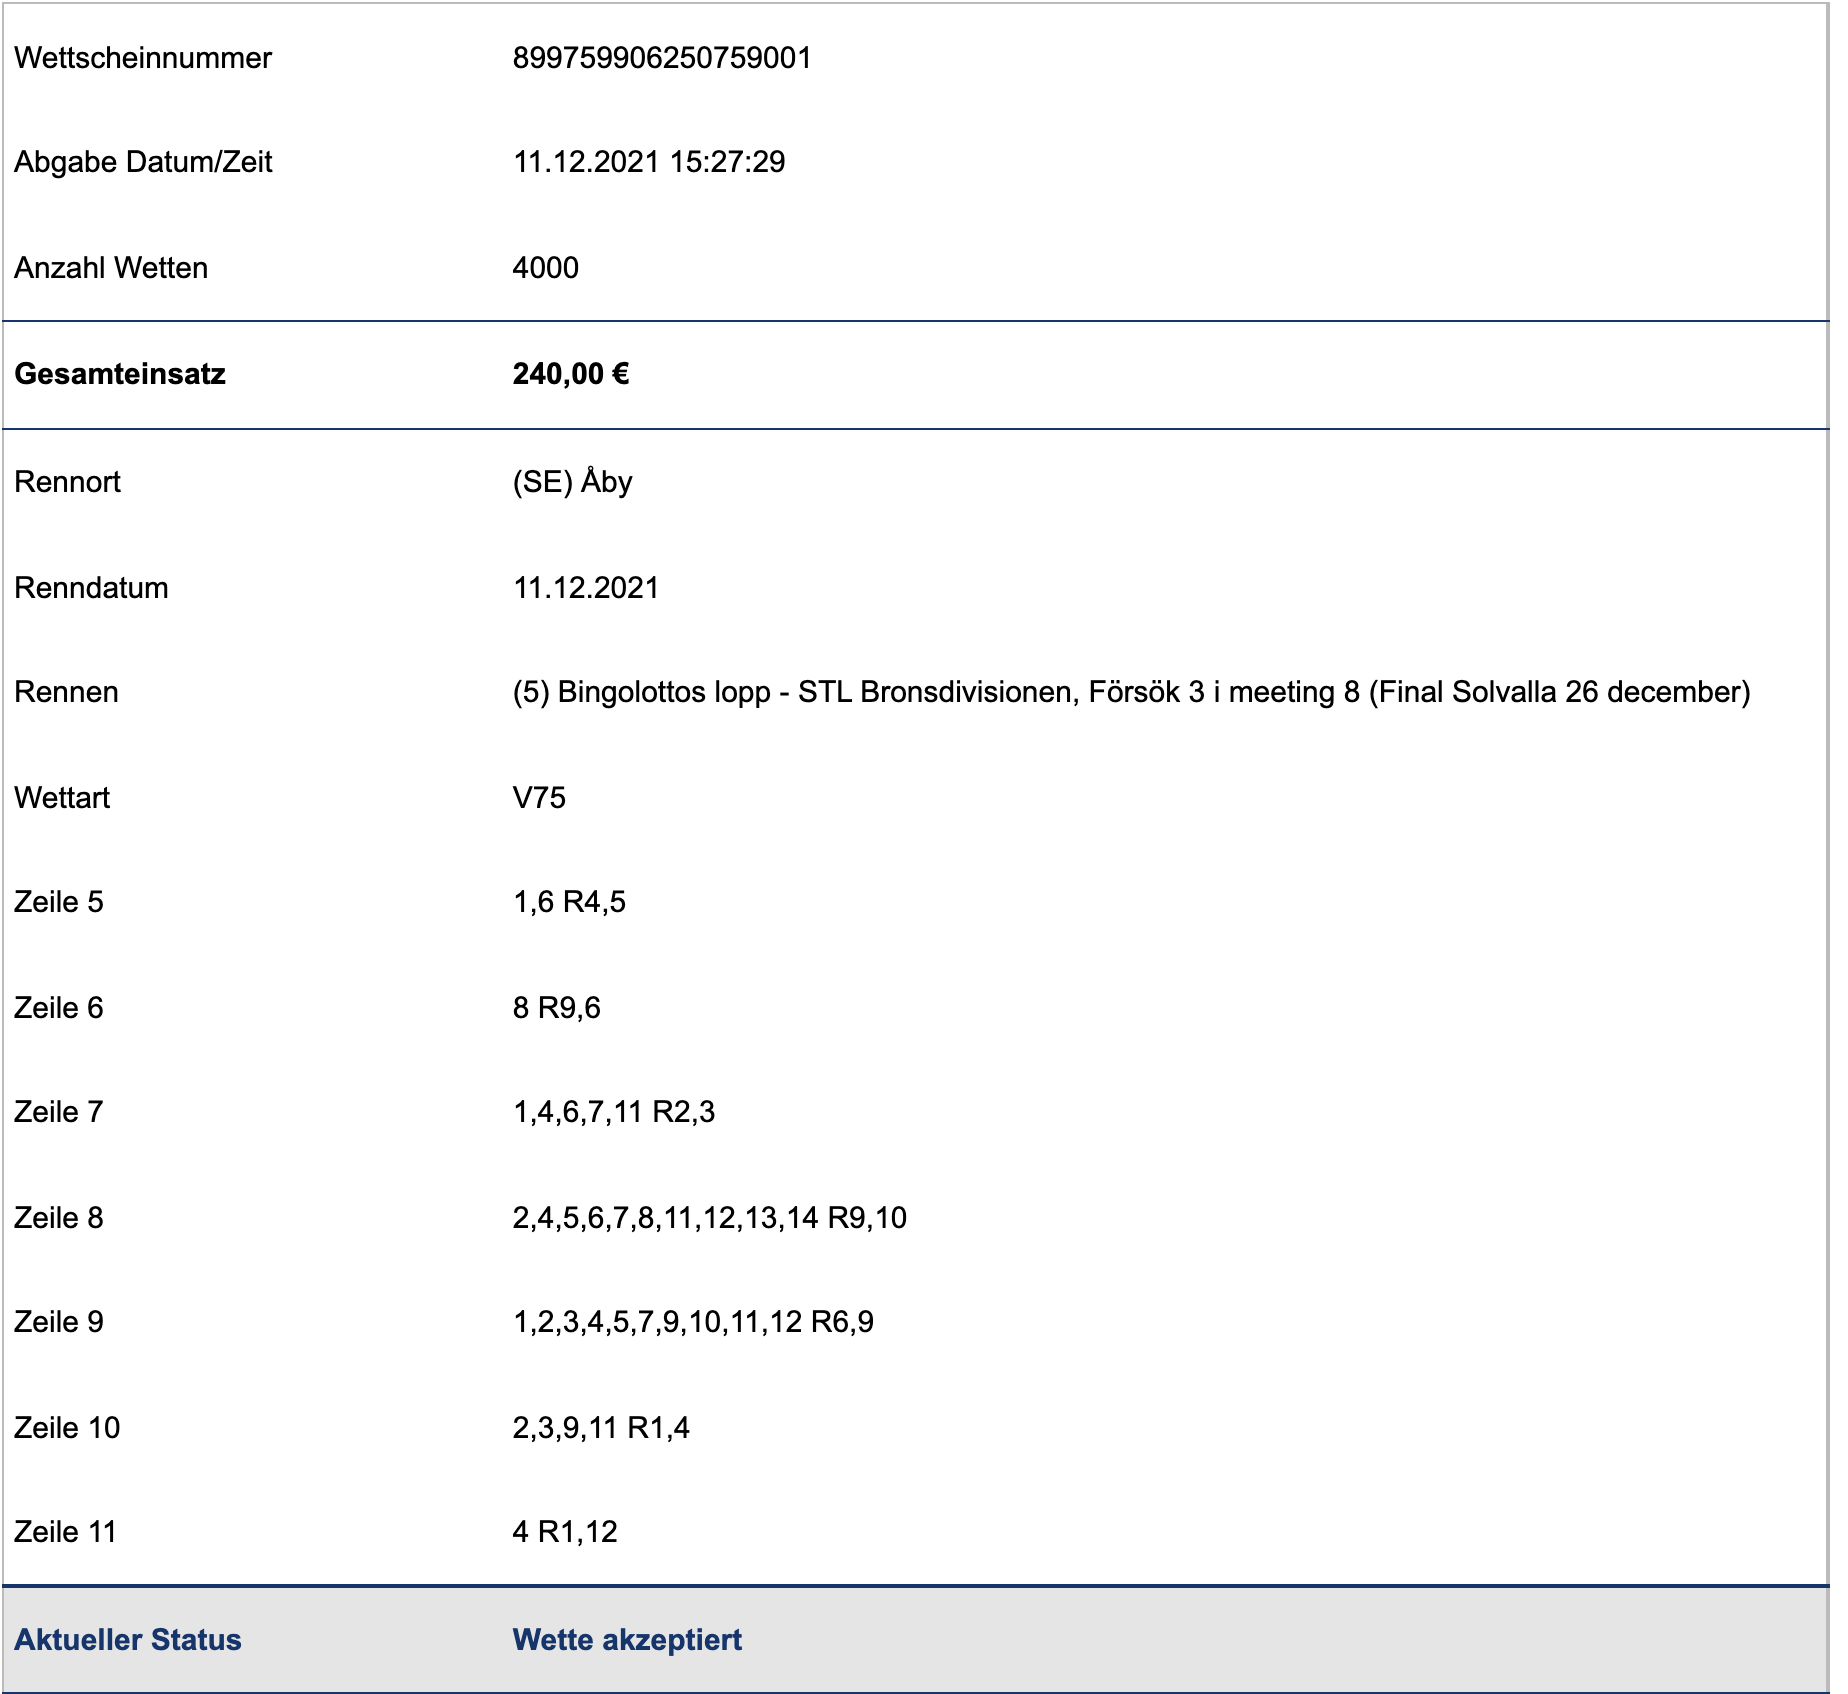Click the Zeile 11 label
Screen dimensions: 1848x1694
(x=66, y=1532)
